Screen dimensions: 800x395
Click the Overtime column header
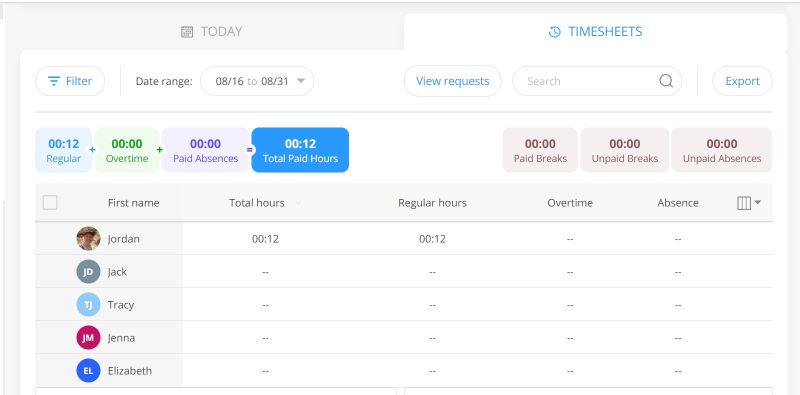[570, 203]
